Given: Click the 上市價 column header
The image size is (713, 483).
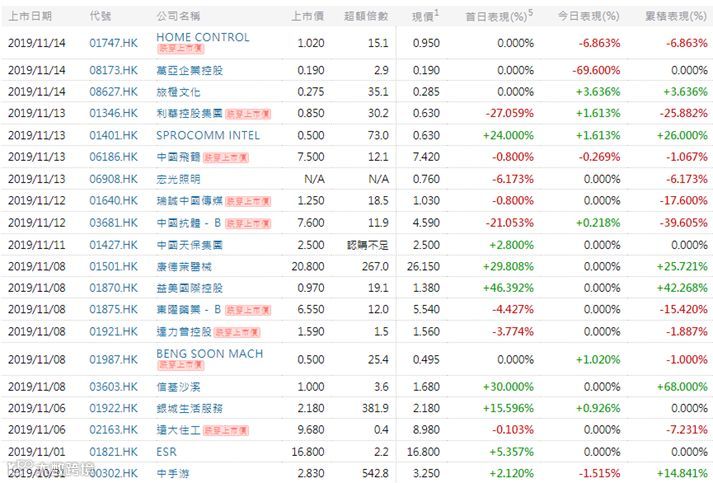Looking at the screenshot, I should coord(308,16).
